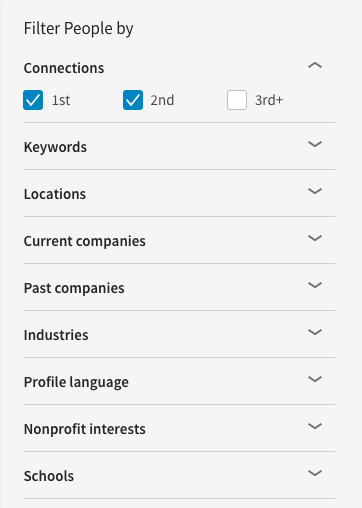Screen dimensions: 362x508
Task: Click the Connections section heading
Action: point(64,68)
